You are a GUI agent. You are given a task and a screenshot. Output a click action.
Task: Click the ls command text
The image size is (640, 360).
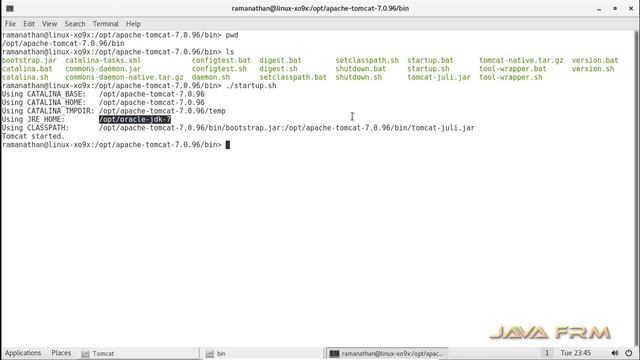[230, 52]
